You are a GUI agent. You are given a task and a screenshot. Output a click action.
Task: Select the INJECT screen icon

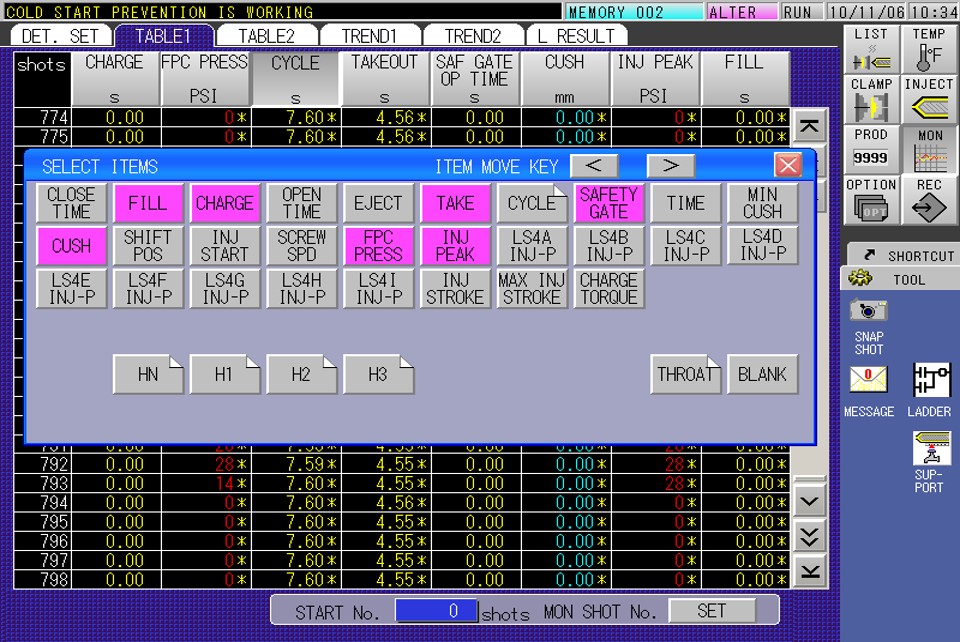(929, 97)
